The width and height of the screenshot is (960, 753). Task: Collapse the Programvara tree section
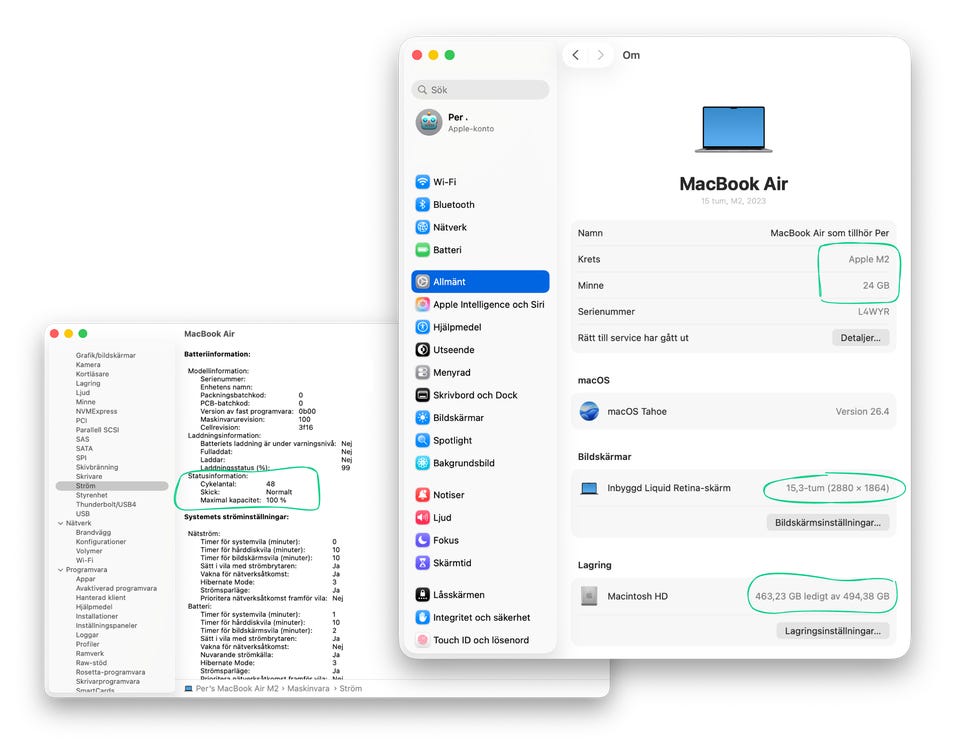[61, 570]
